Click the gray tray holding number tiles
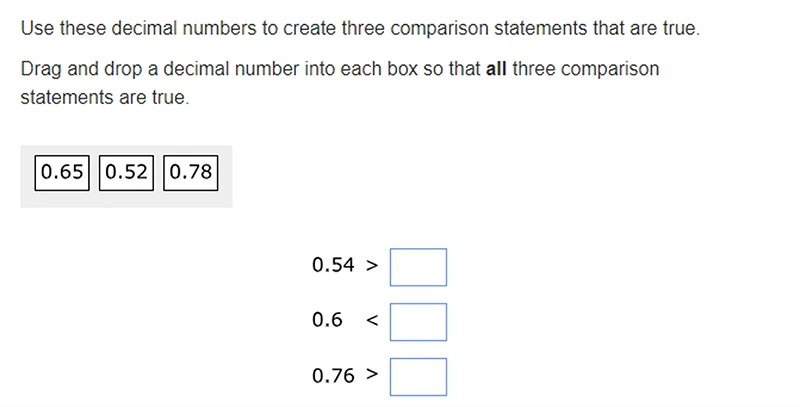 126,176
